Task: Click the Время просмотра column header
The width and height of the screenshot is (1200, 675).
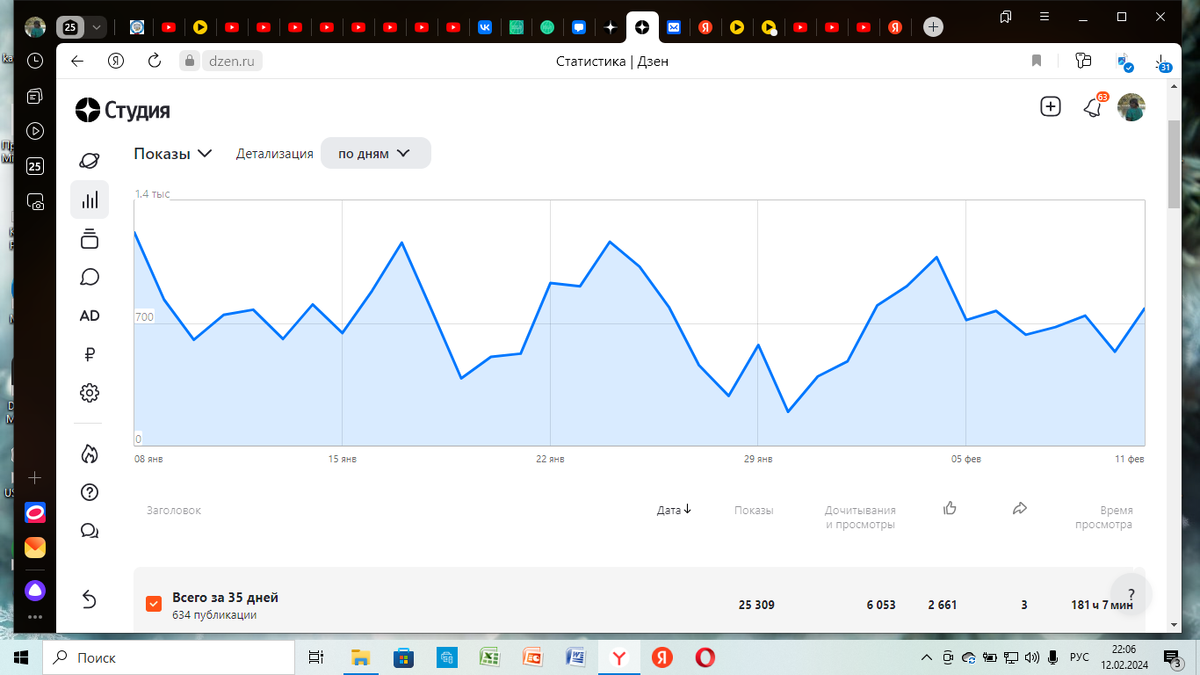Action: pos(1103,517)
